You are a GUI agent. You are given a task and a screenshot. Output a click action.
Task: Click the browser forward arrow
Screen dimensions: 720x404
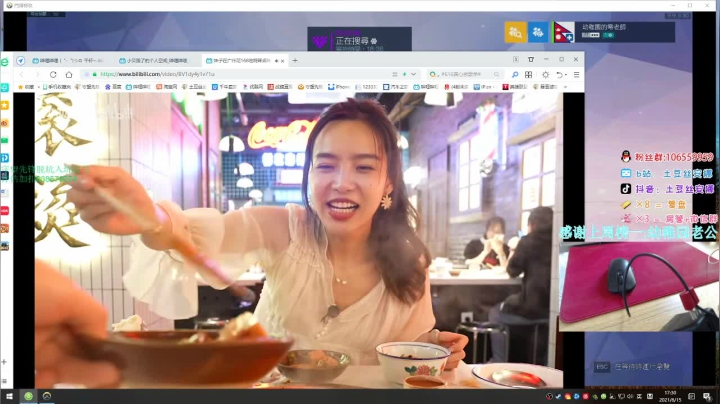[x=37, y=74]
